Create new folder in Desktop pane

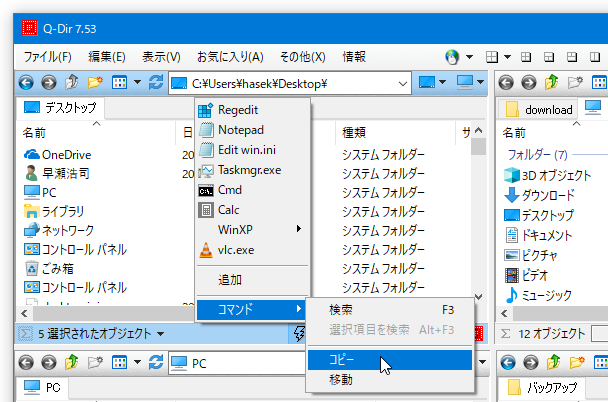click(x=95, y=83)
